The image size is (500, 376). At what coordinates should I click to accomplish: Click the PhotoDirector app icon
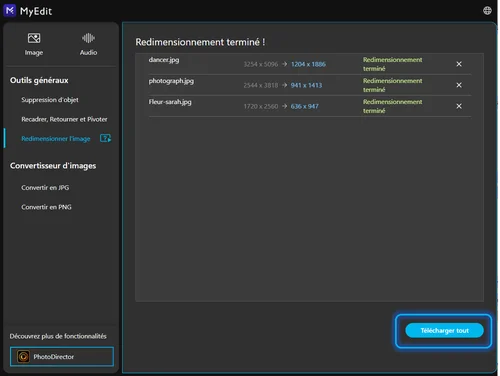[23, 357]
